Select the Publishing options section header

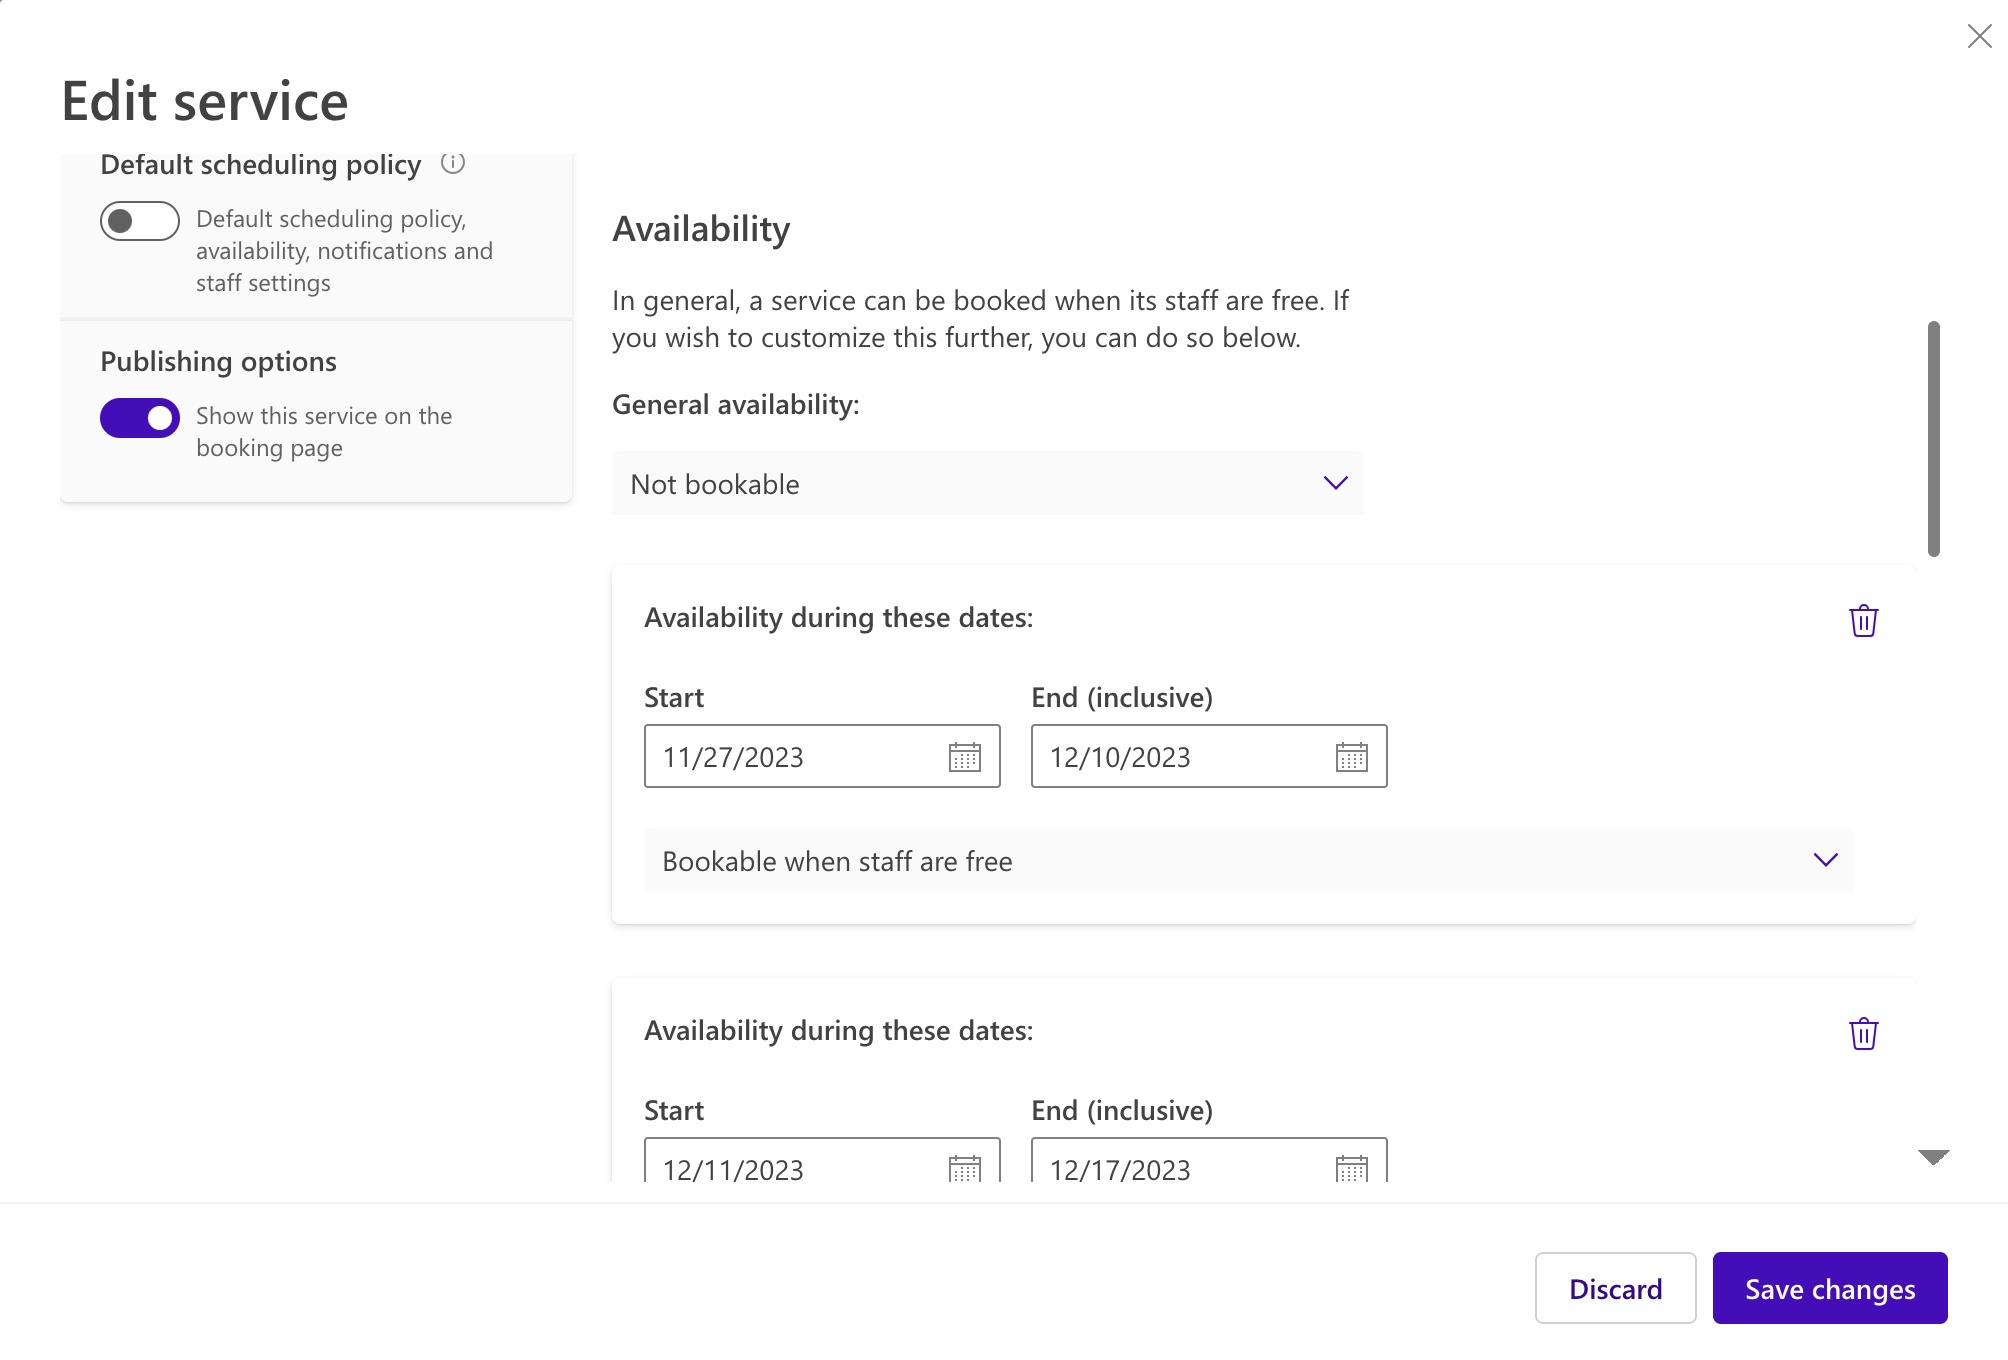coord(218,361)
